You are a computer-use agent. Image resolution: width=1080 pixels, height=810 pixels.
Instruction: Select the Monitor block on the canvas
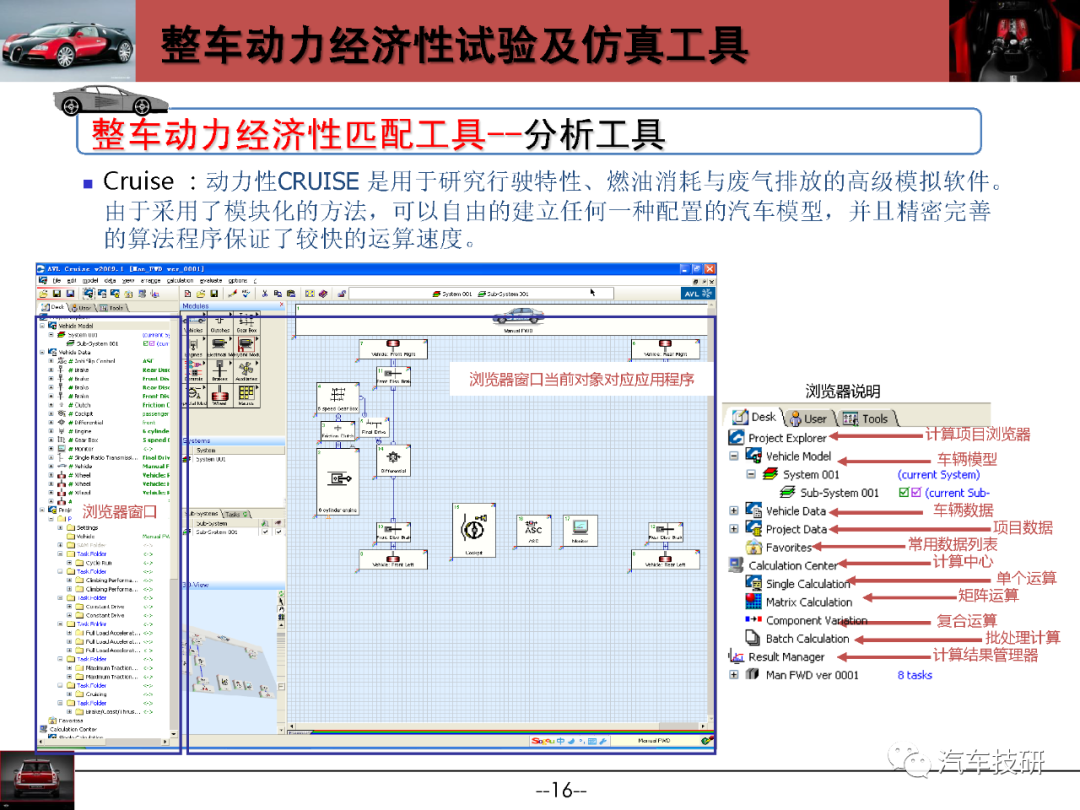click(580, 530)
